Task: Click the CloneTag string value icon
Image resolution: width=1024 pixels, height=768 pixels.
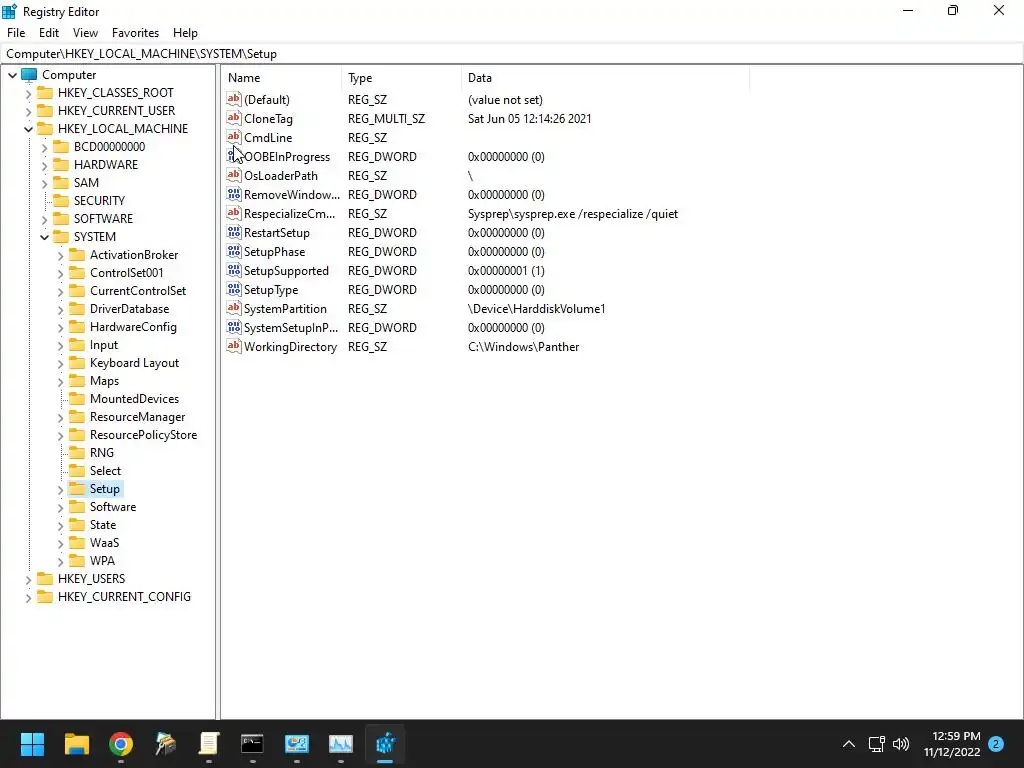Action: click(234, 118)
